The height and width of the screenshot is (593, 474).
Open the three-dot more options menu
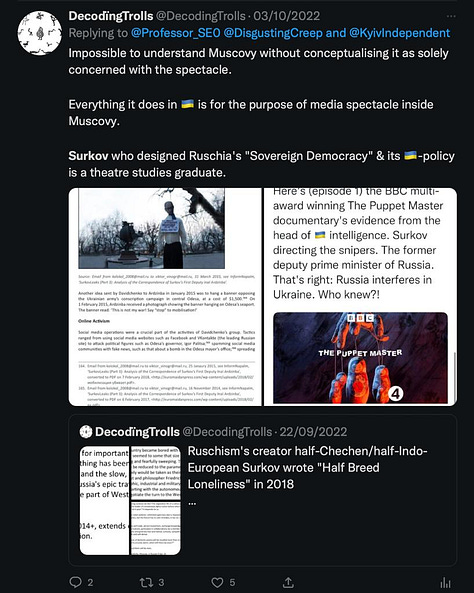point(451,16)
